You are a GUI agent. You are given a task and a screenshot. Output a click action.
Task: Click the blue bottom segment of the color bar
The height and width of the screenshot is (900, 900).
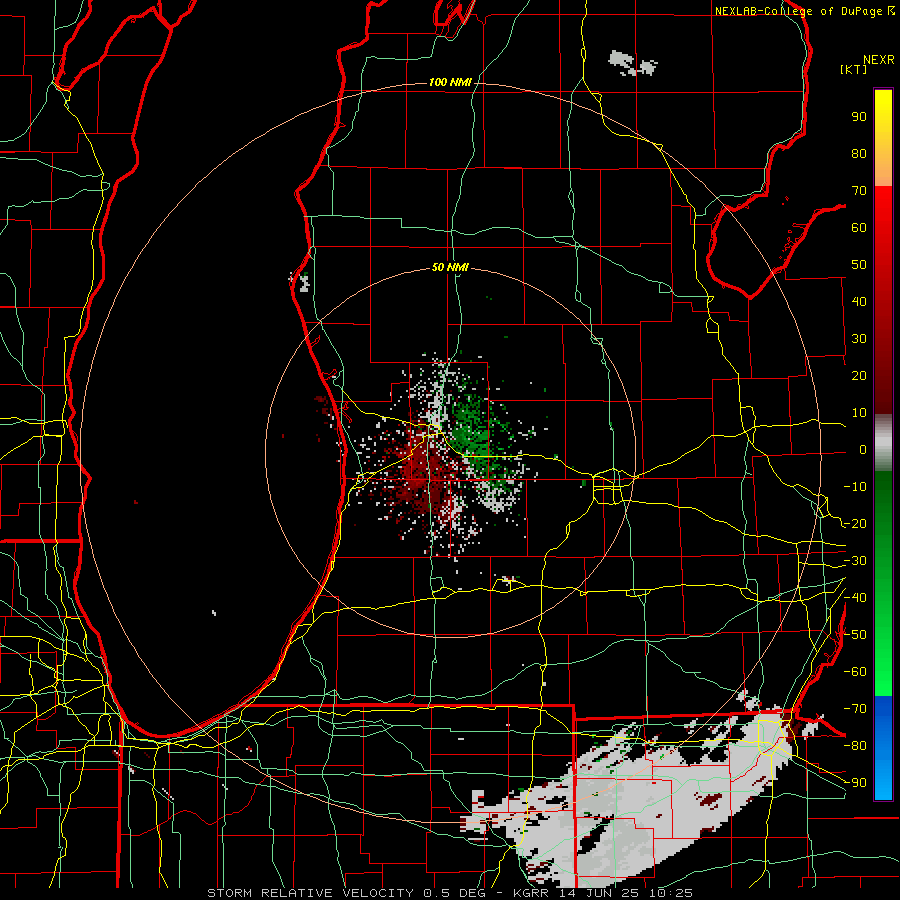point(883,748)
